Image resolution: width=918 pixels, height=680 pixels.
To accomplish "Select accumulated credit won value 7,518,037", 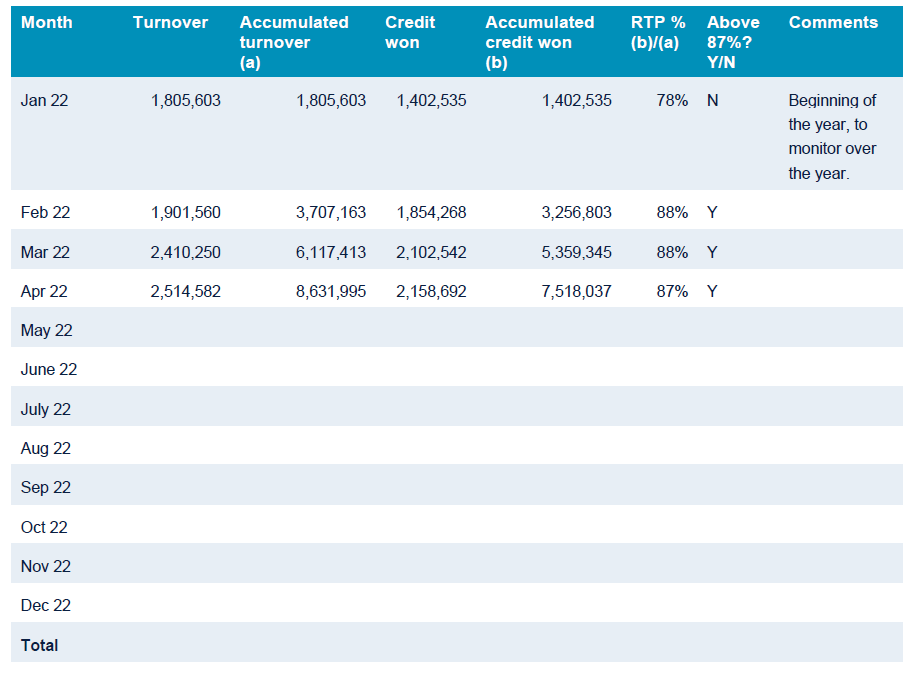I will point(577,292).
